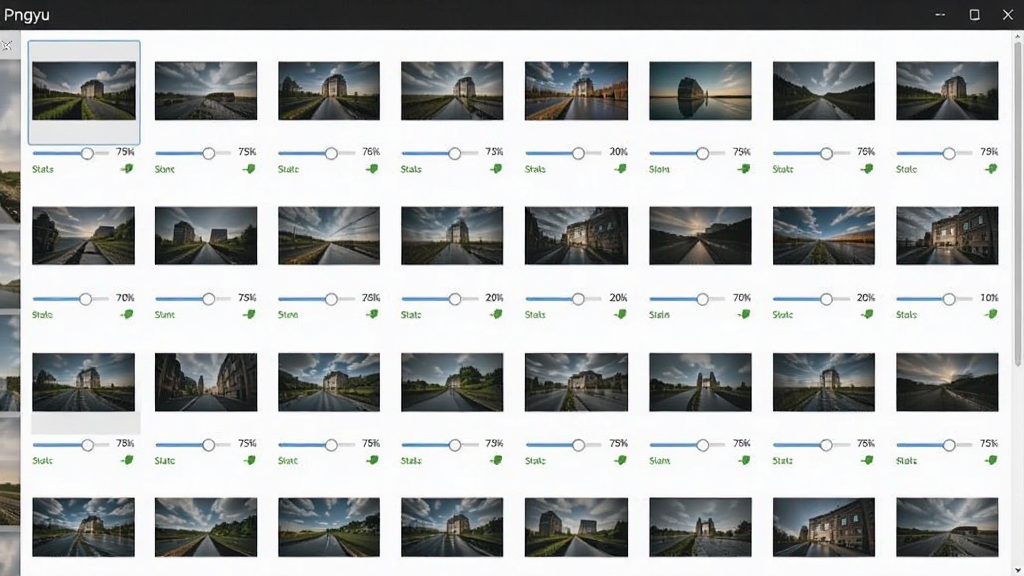Screen dimensions: 1024x576
Task: Click the green tag icon under the third-row, second-column image
Action: click(x=249, y=460)
